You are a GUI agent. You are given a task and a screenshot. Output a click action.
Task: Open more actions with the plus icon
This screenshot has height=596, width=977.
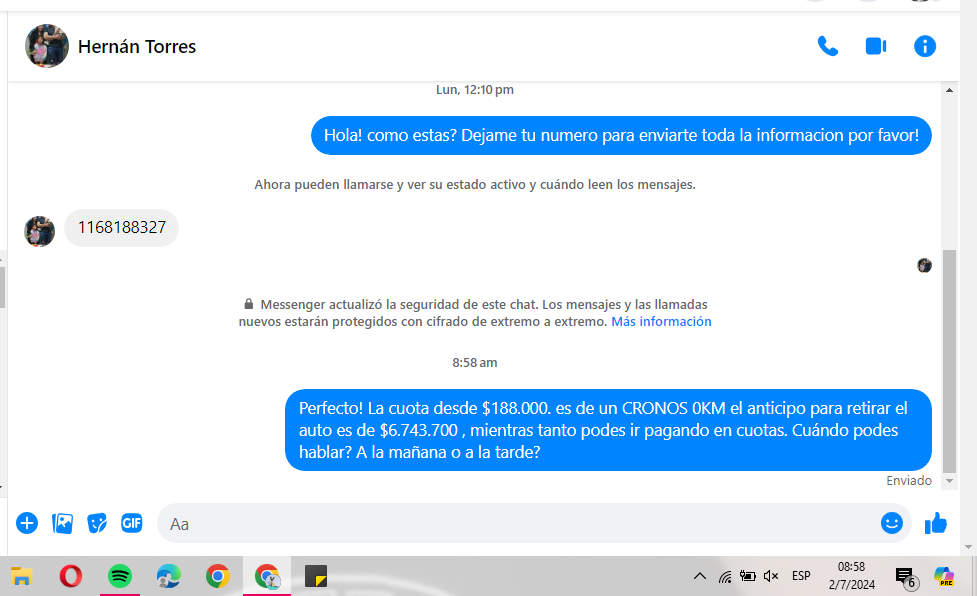tap(27, 523)
